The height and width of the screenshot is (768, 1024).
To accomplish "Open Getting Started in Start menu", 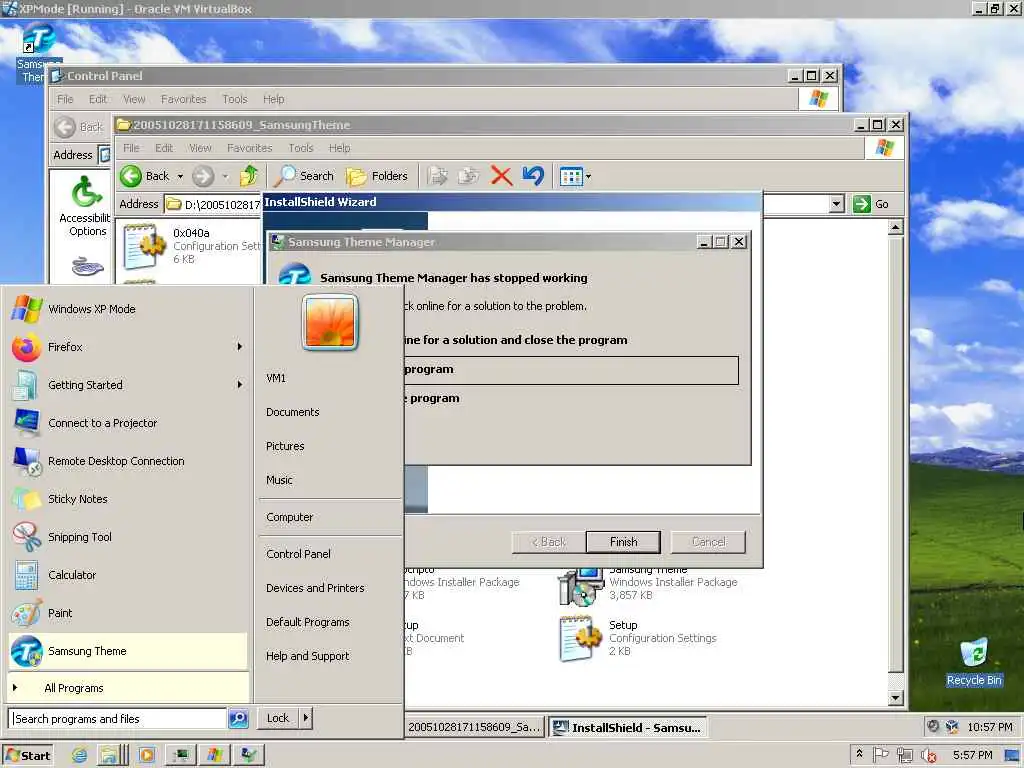I will [127, 385].
